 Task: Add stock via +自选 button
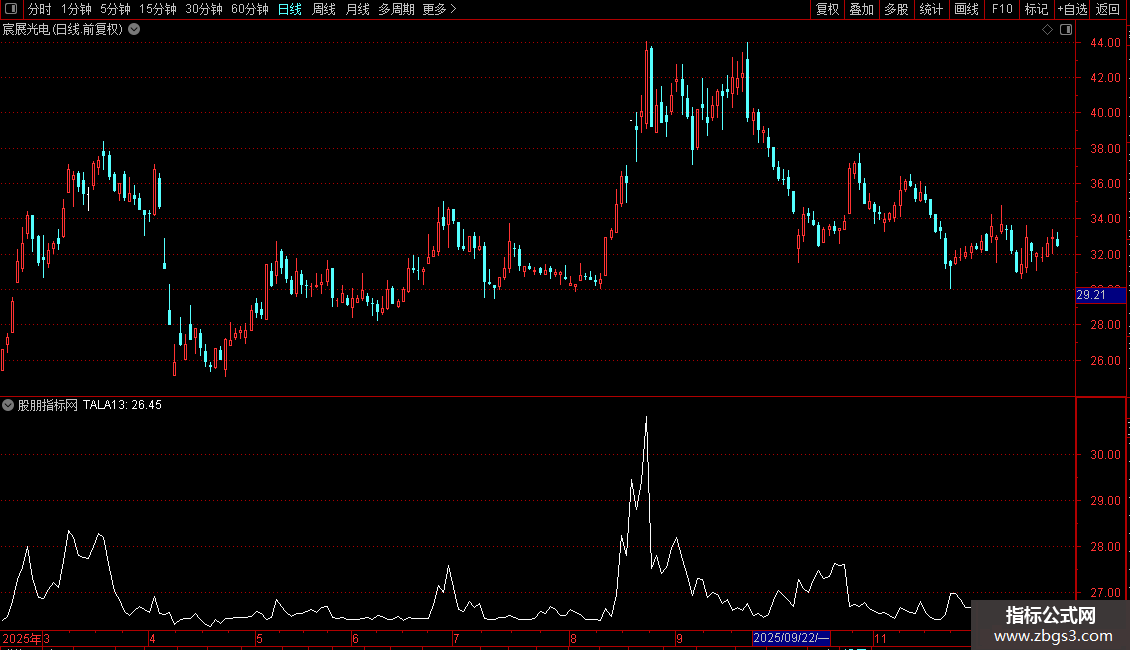tap(1072, 9)
